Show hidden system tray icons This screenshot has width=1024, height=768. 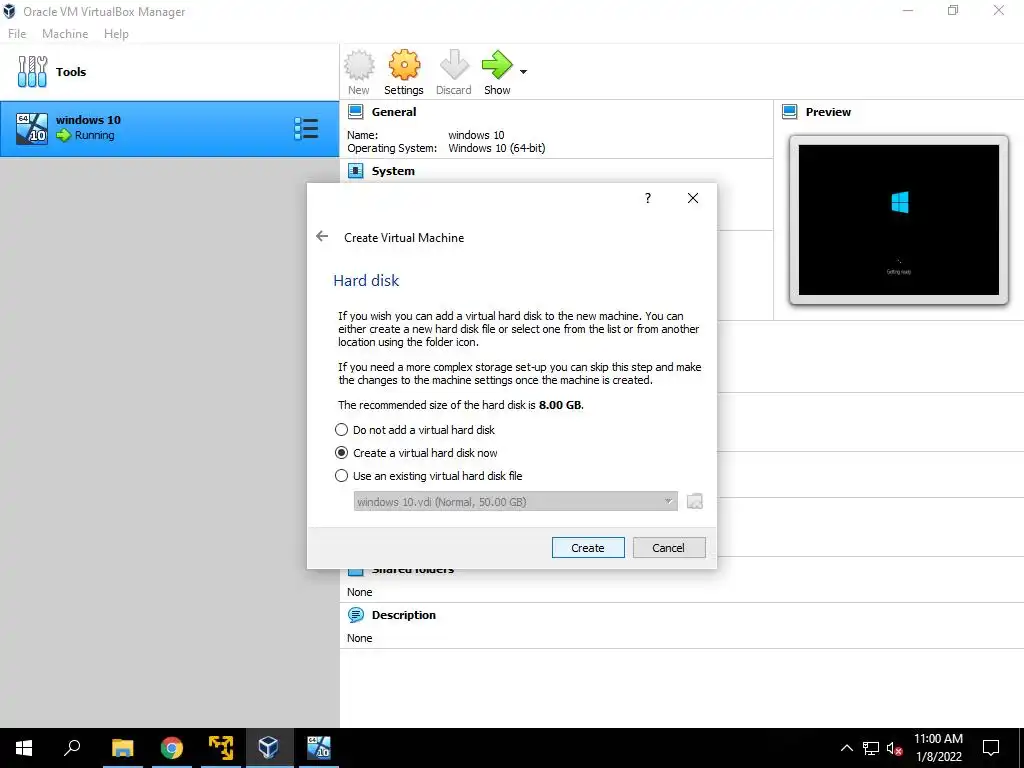(846, 748)
